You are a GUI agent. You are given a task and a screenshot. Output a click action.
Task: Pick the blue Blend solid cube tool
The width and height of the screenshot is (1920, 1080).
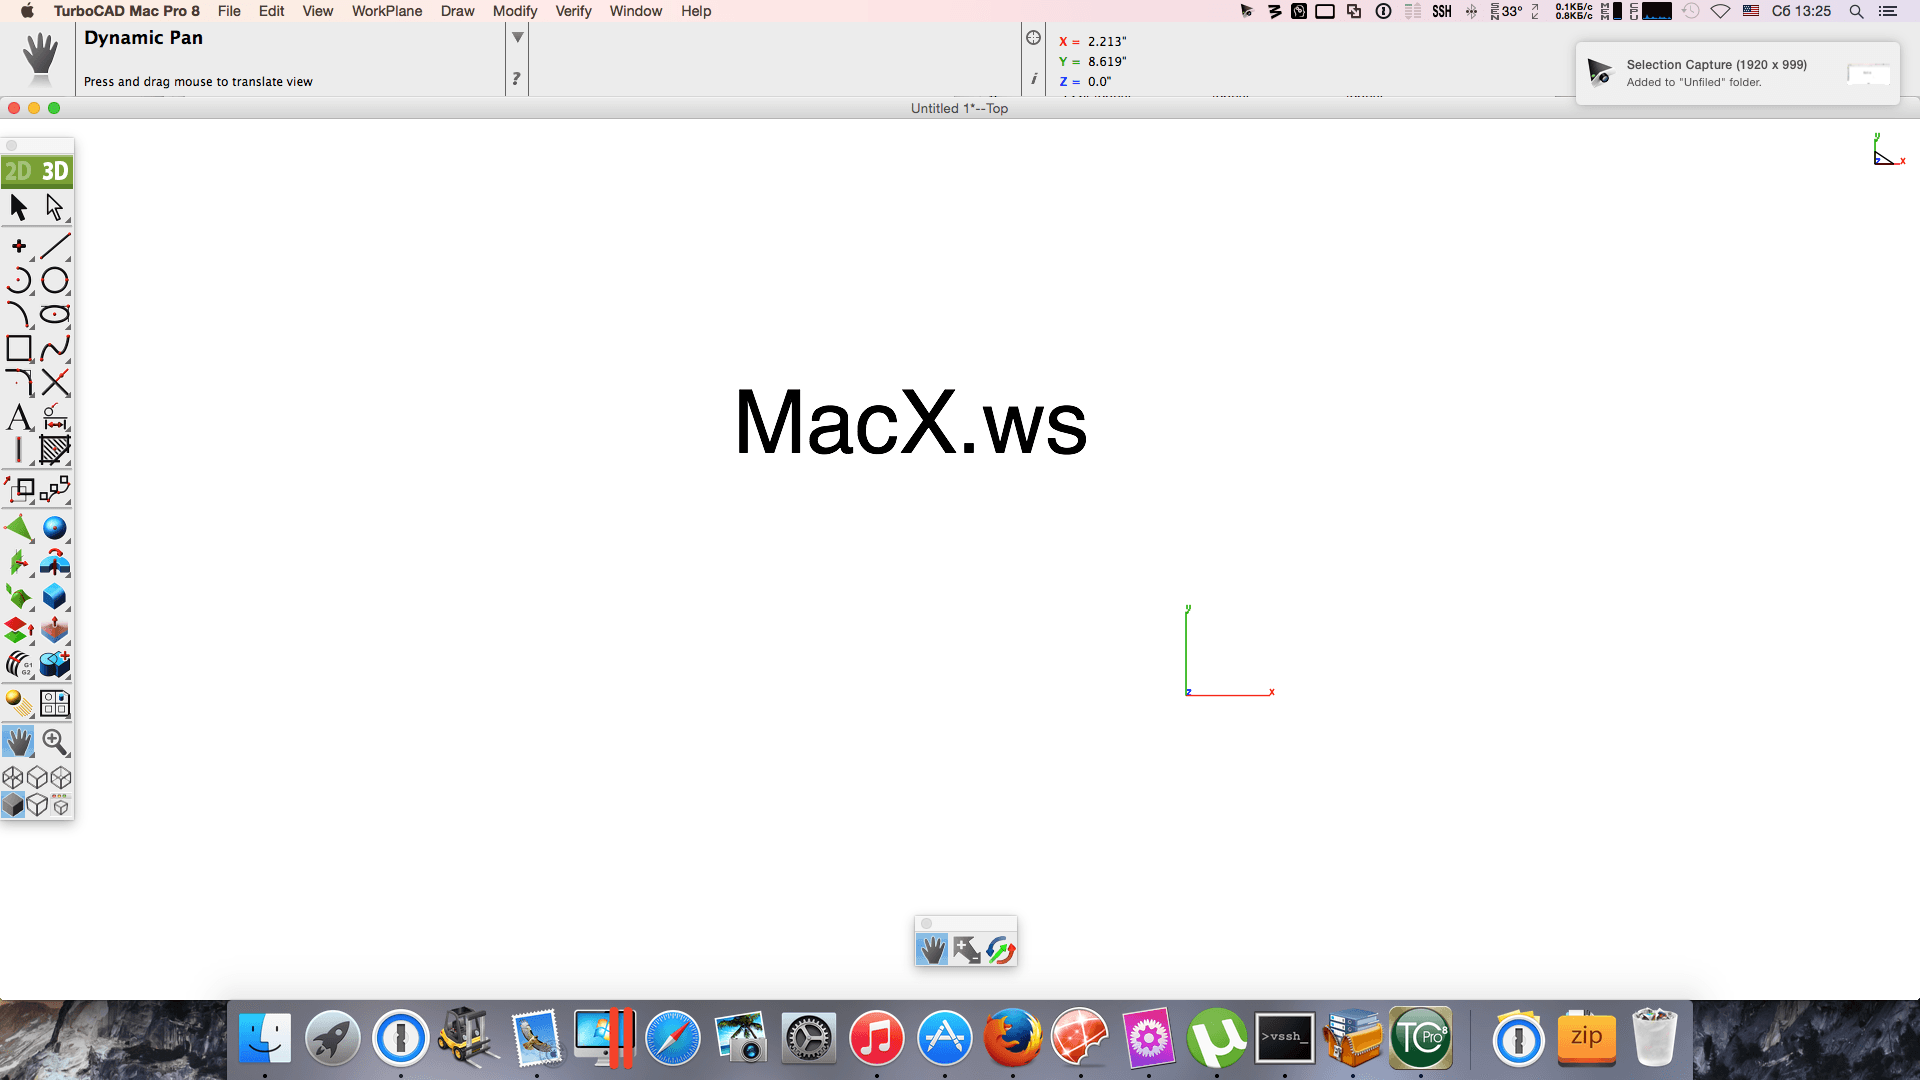pyautogui.click(x=55, y=597)
